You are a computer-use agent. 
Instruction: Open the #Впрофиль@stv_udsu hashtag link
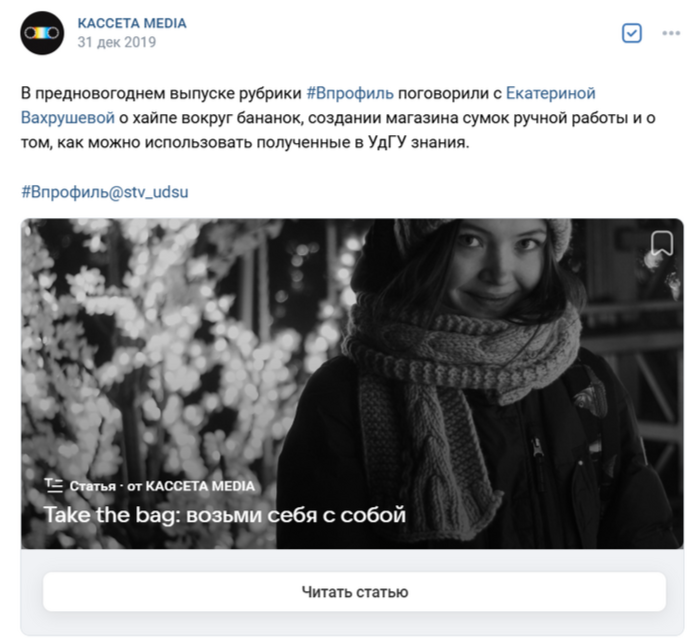point(105,192)
